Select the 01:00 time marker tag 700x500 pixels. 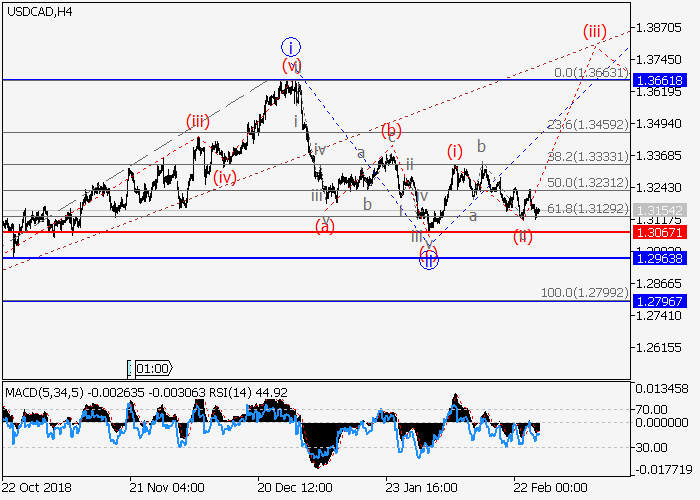pyautogui.click(x=150, y=368)
